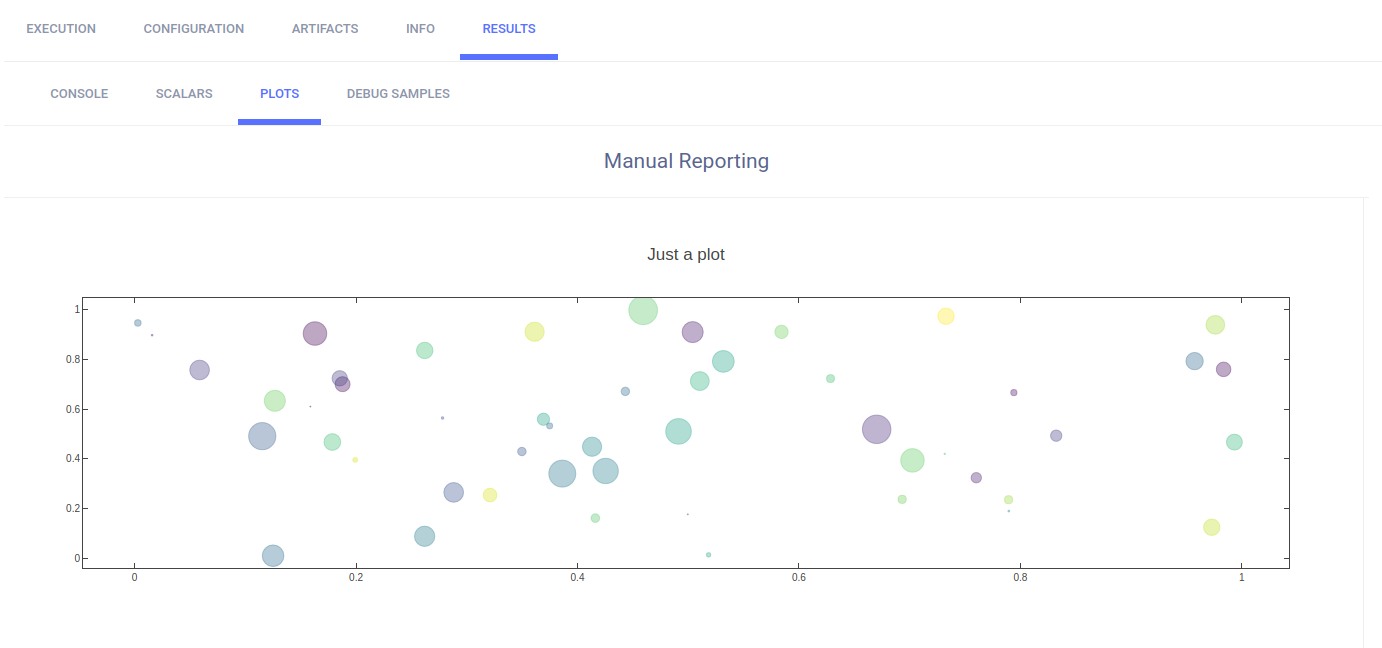Viewport: 1382px width, 648px height.
Task: Click the 'Just a plot' chart title
Action: (x=686, y=255)
